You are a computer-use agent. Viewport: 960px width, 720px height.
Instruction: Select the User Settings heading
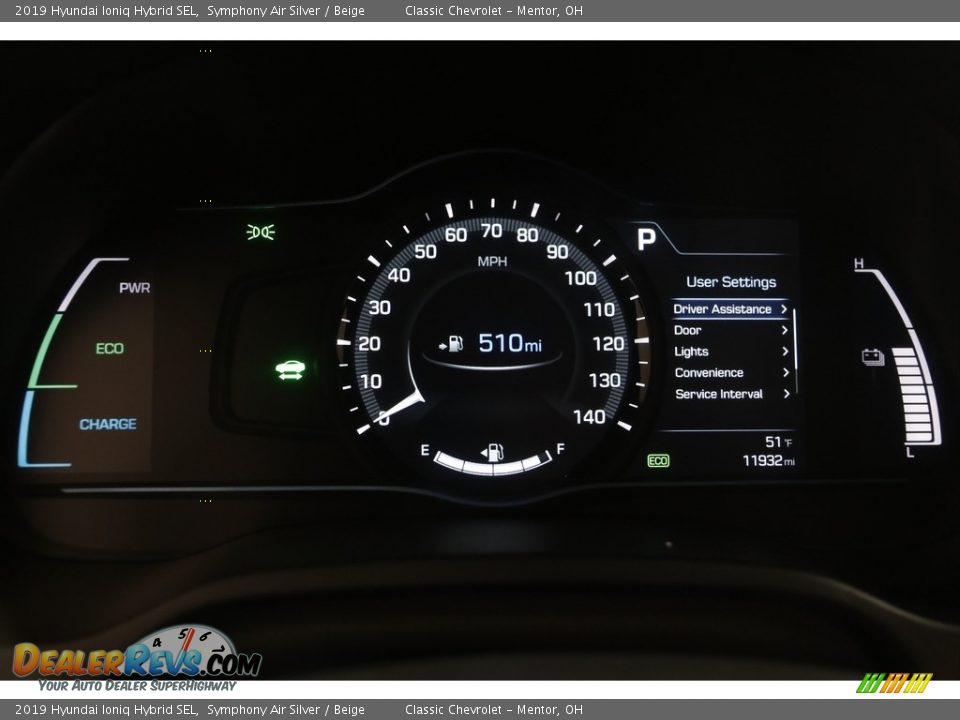pos(731,282)
